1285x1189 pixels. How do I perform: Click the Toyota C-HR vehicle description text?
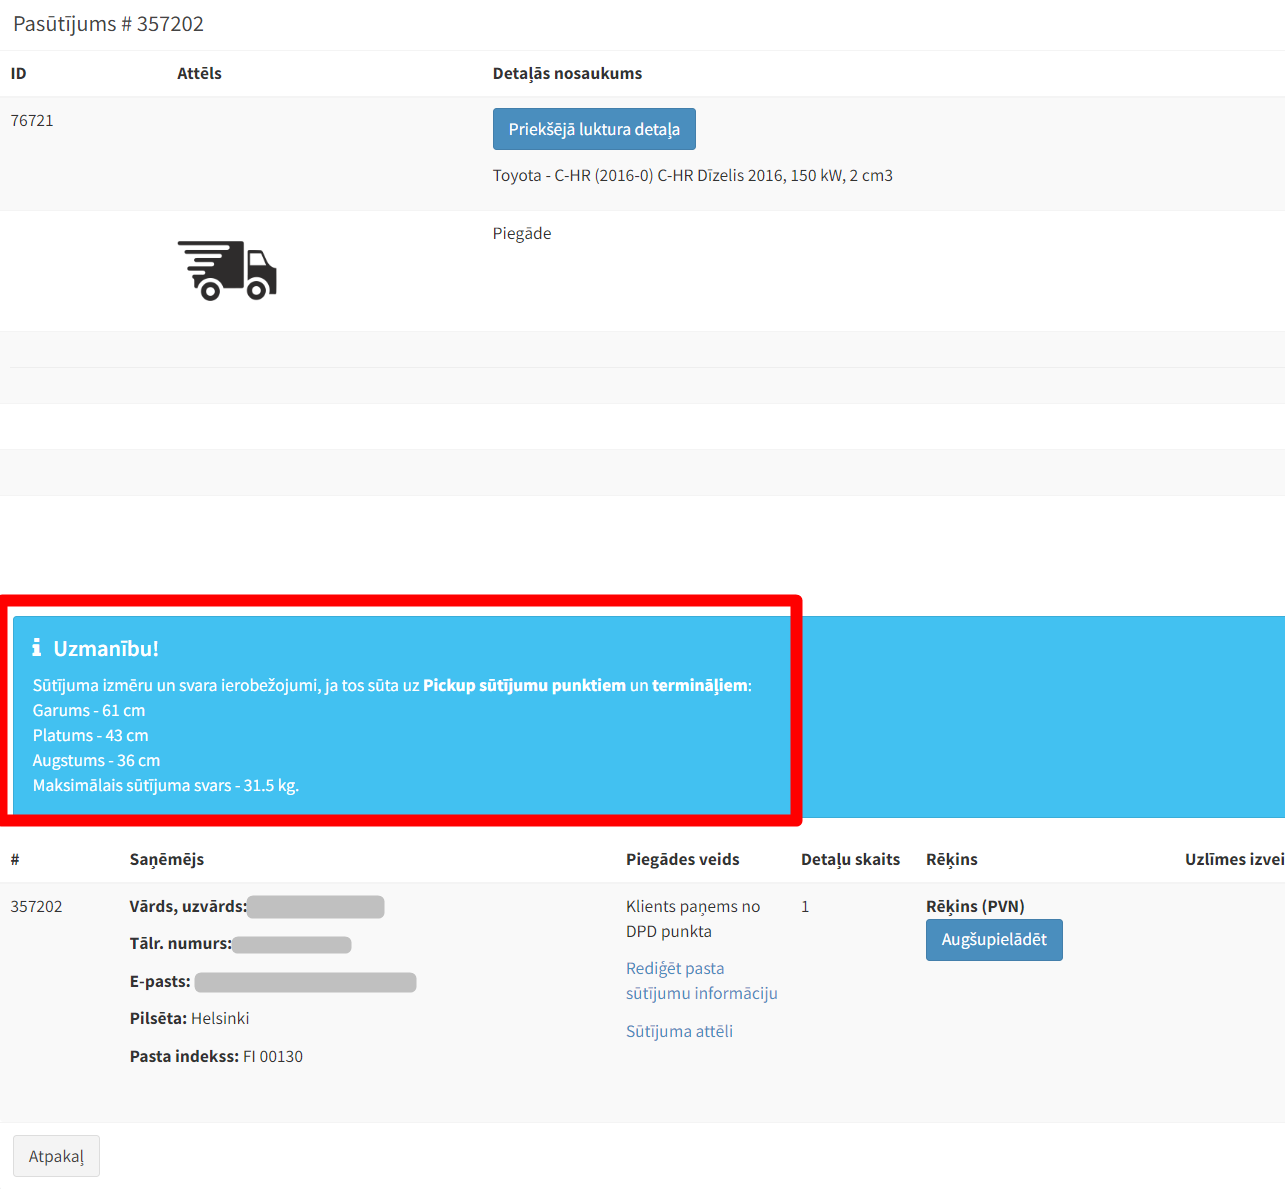click(692, 175)
